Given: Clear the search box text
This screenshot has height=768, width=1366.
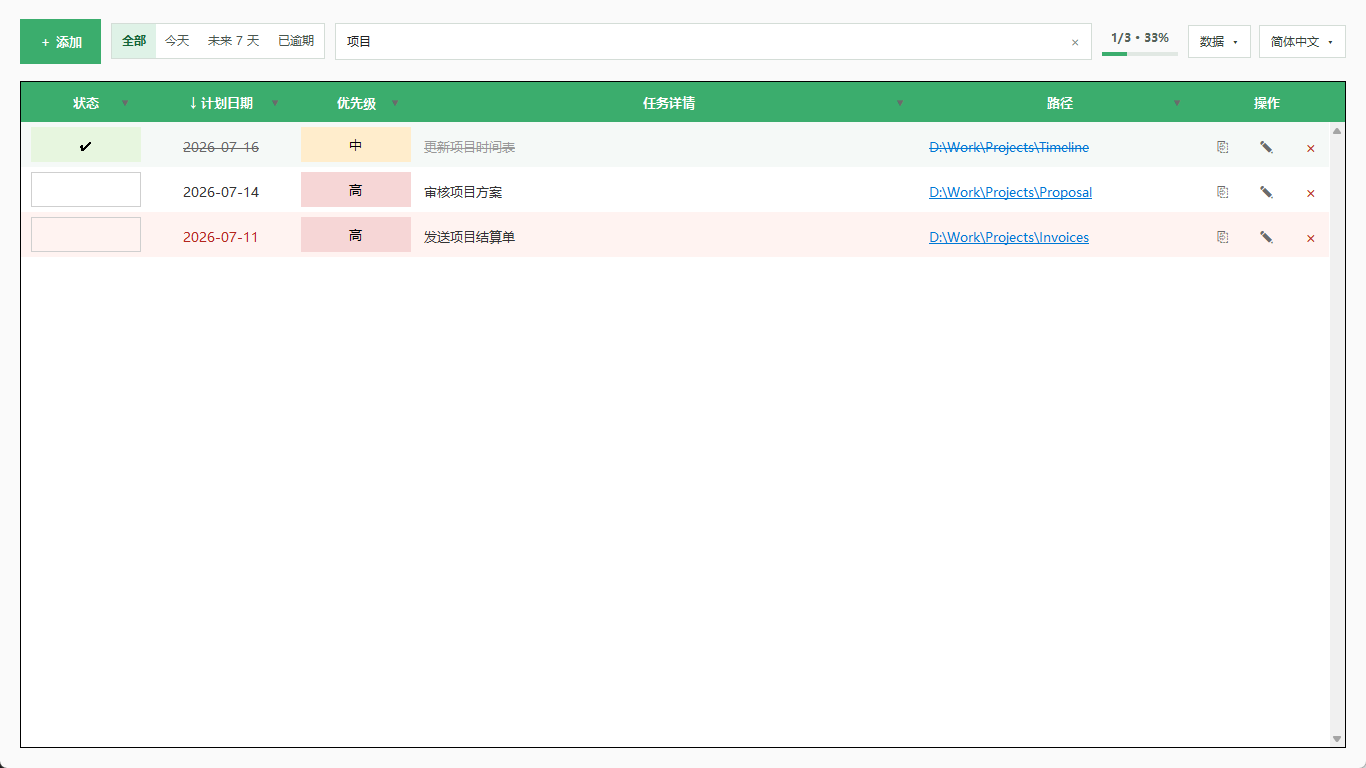Looking at the screenshot, I should coord(1075,42).
